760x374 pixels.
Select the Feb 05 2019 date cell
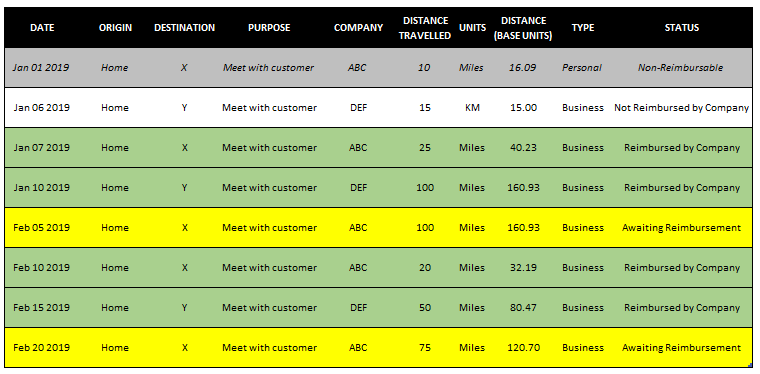point(41,228)
